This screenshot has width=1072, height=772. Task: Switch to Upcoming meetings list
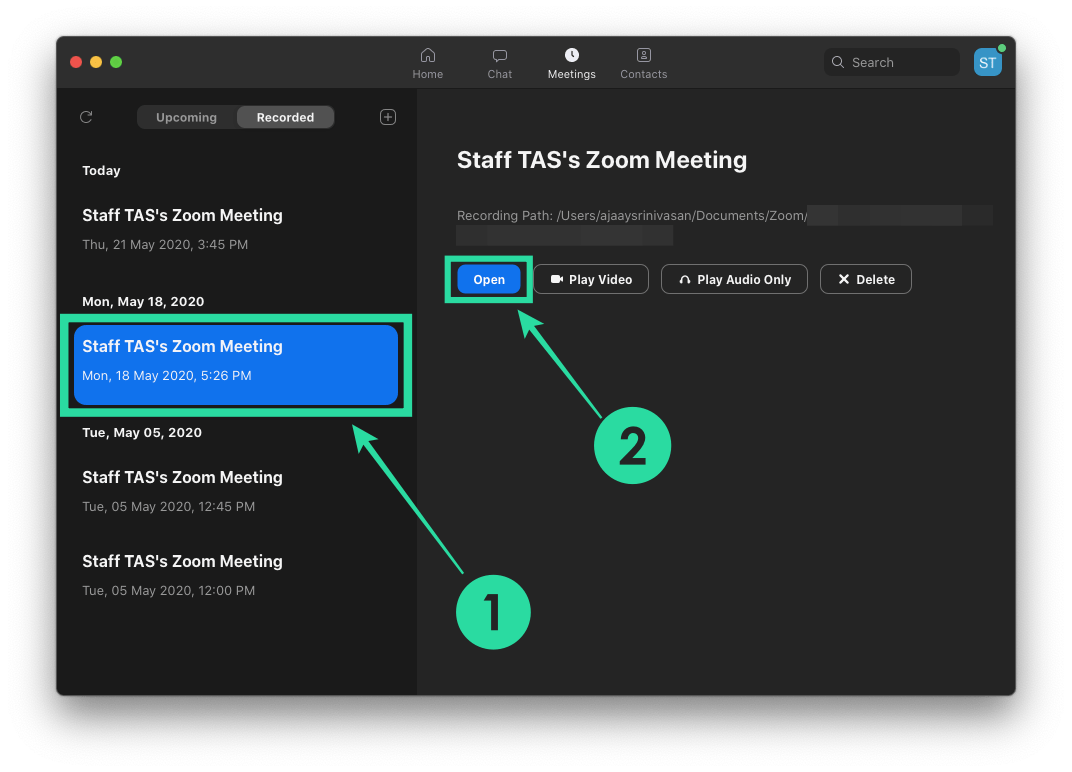(x=187, y=117)
